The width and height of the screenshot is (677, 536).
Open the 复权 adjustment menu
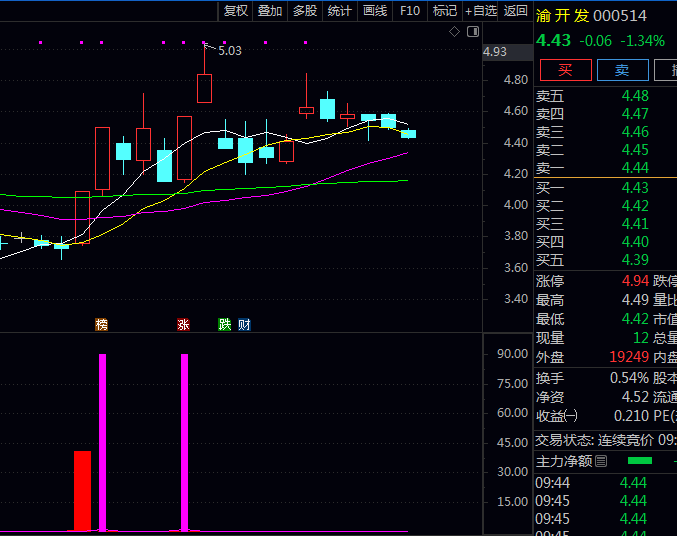click(236, 11)
